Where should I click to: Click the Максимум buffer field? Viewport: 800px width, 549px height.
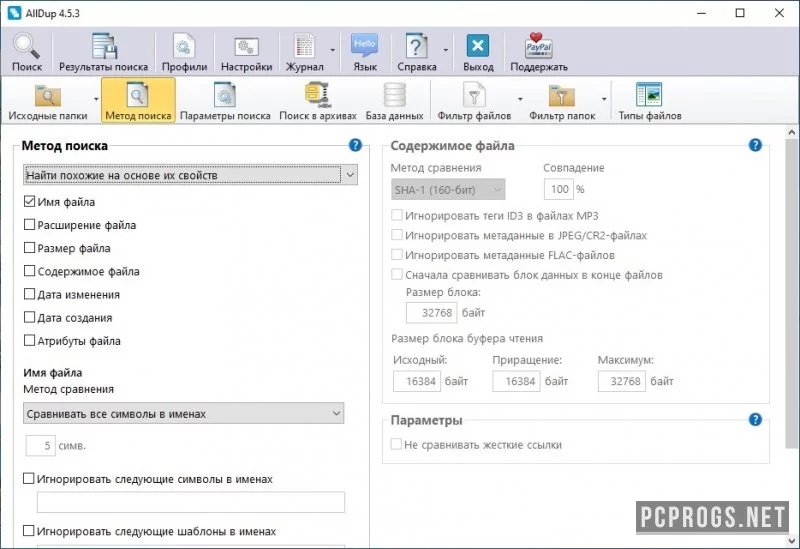(621, 381)
